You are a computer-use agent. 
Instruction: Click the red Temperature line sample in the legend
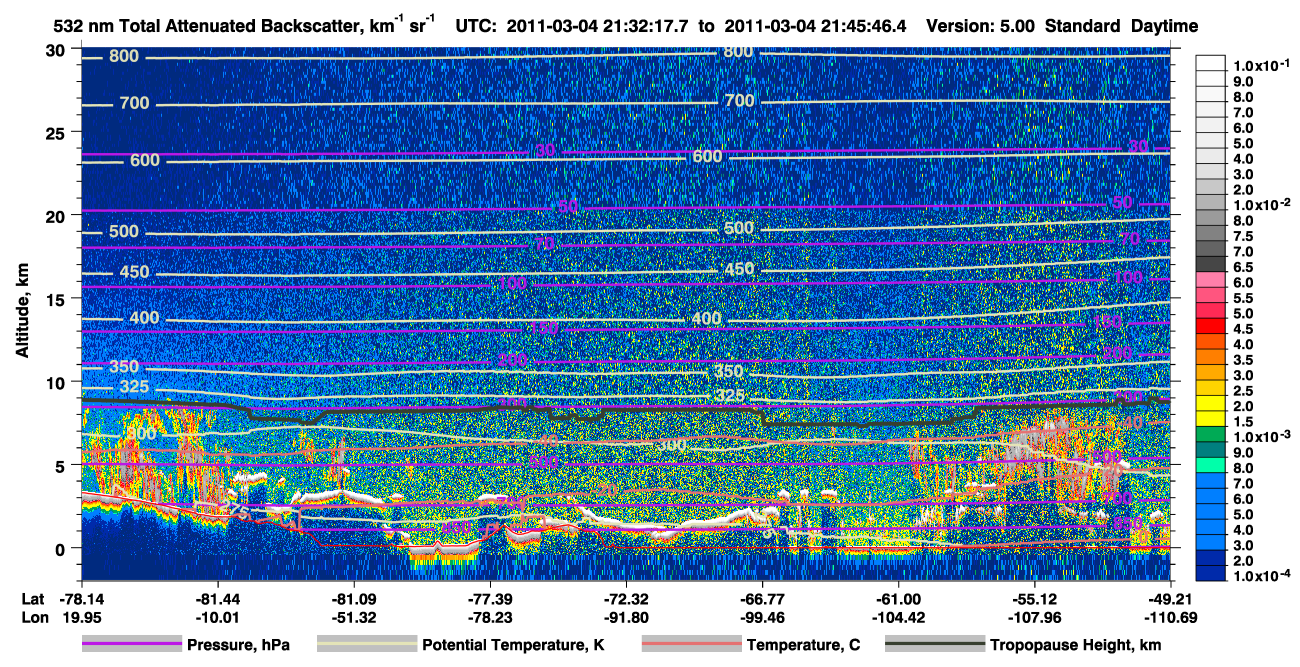coord(691,645)
